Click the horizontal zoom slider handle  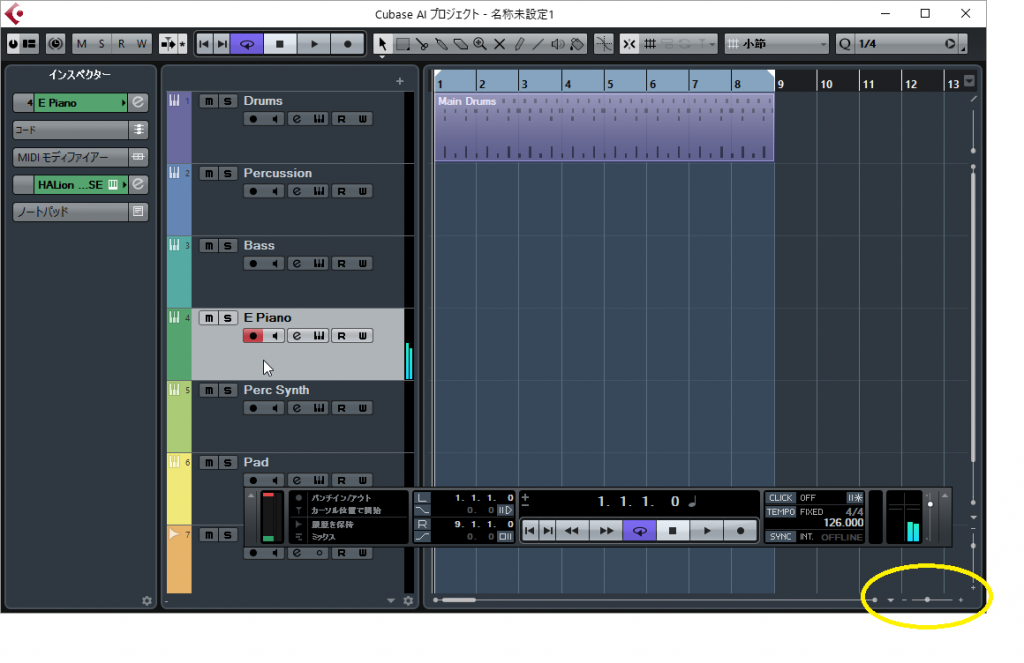(x=927, y=600)
